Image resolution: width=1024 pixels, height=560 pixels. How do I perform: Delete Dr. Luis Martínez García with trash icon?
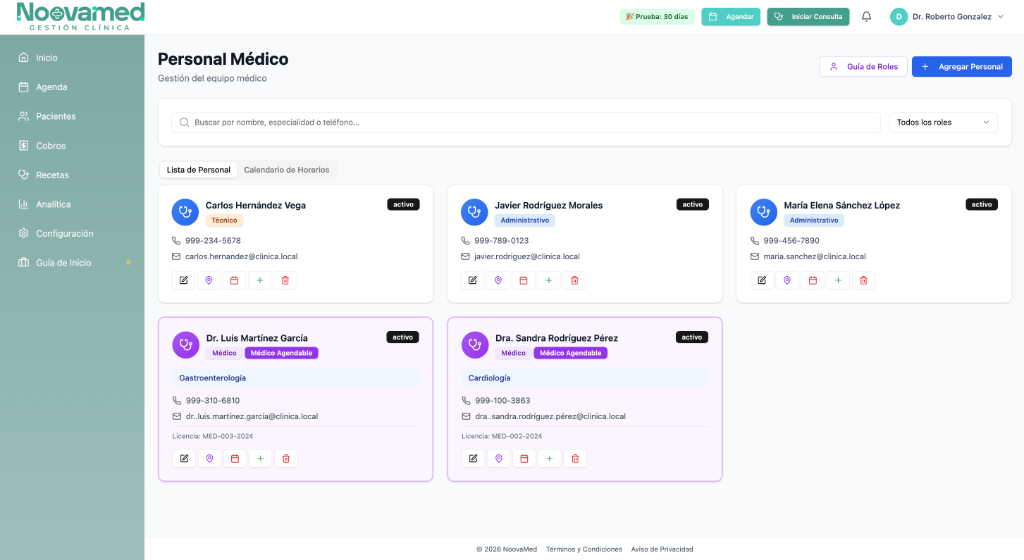286,459
